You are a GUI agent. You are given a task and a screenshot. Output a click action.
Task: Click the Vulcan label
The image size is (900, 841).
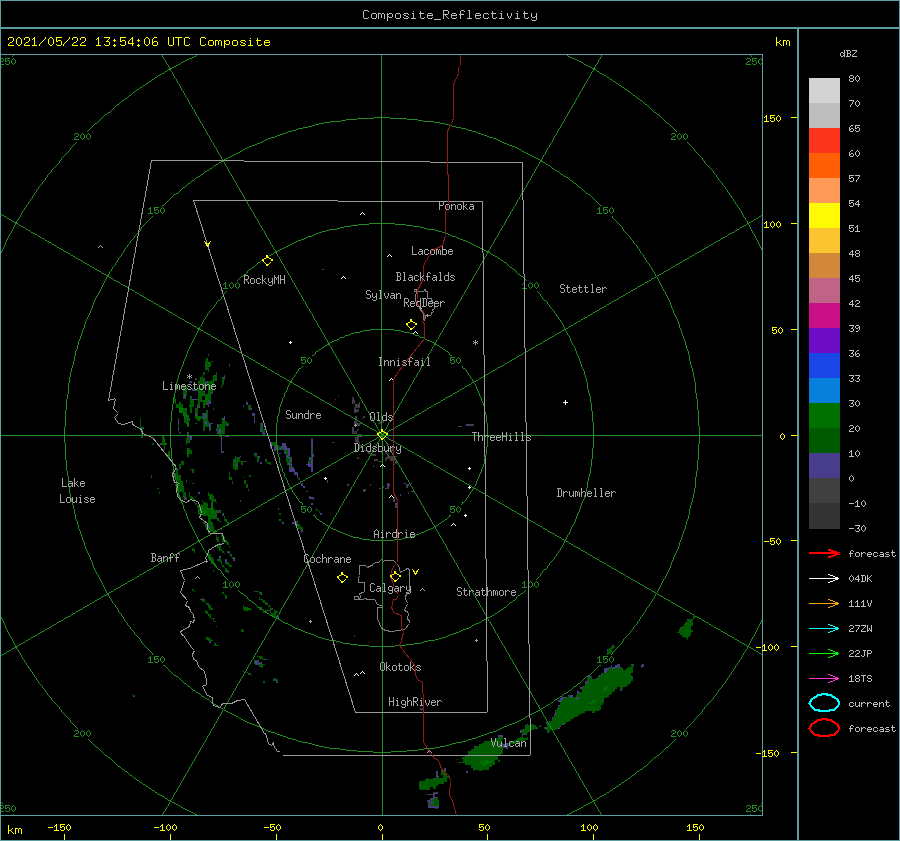click(508, 743)
